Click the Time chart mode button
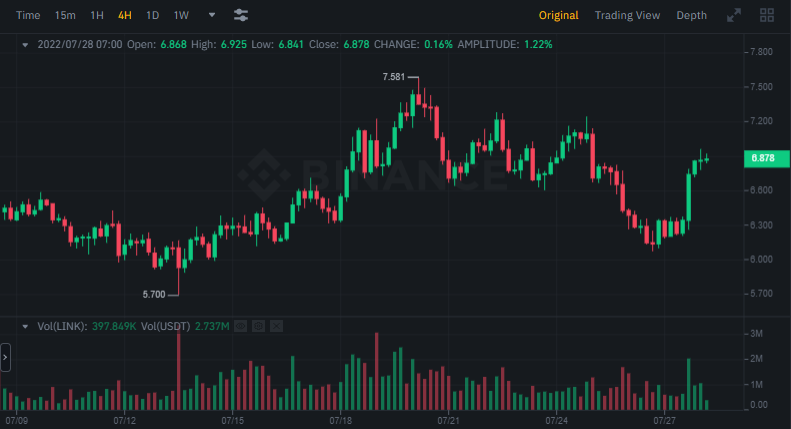 coord(29,15)
